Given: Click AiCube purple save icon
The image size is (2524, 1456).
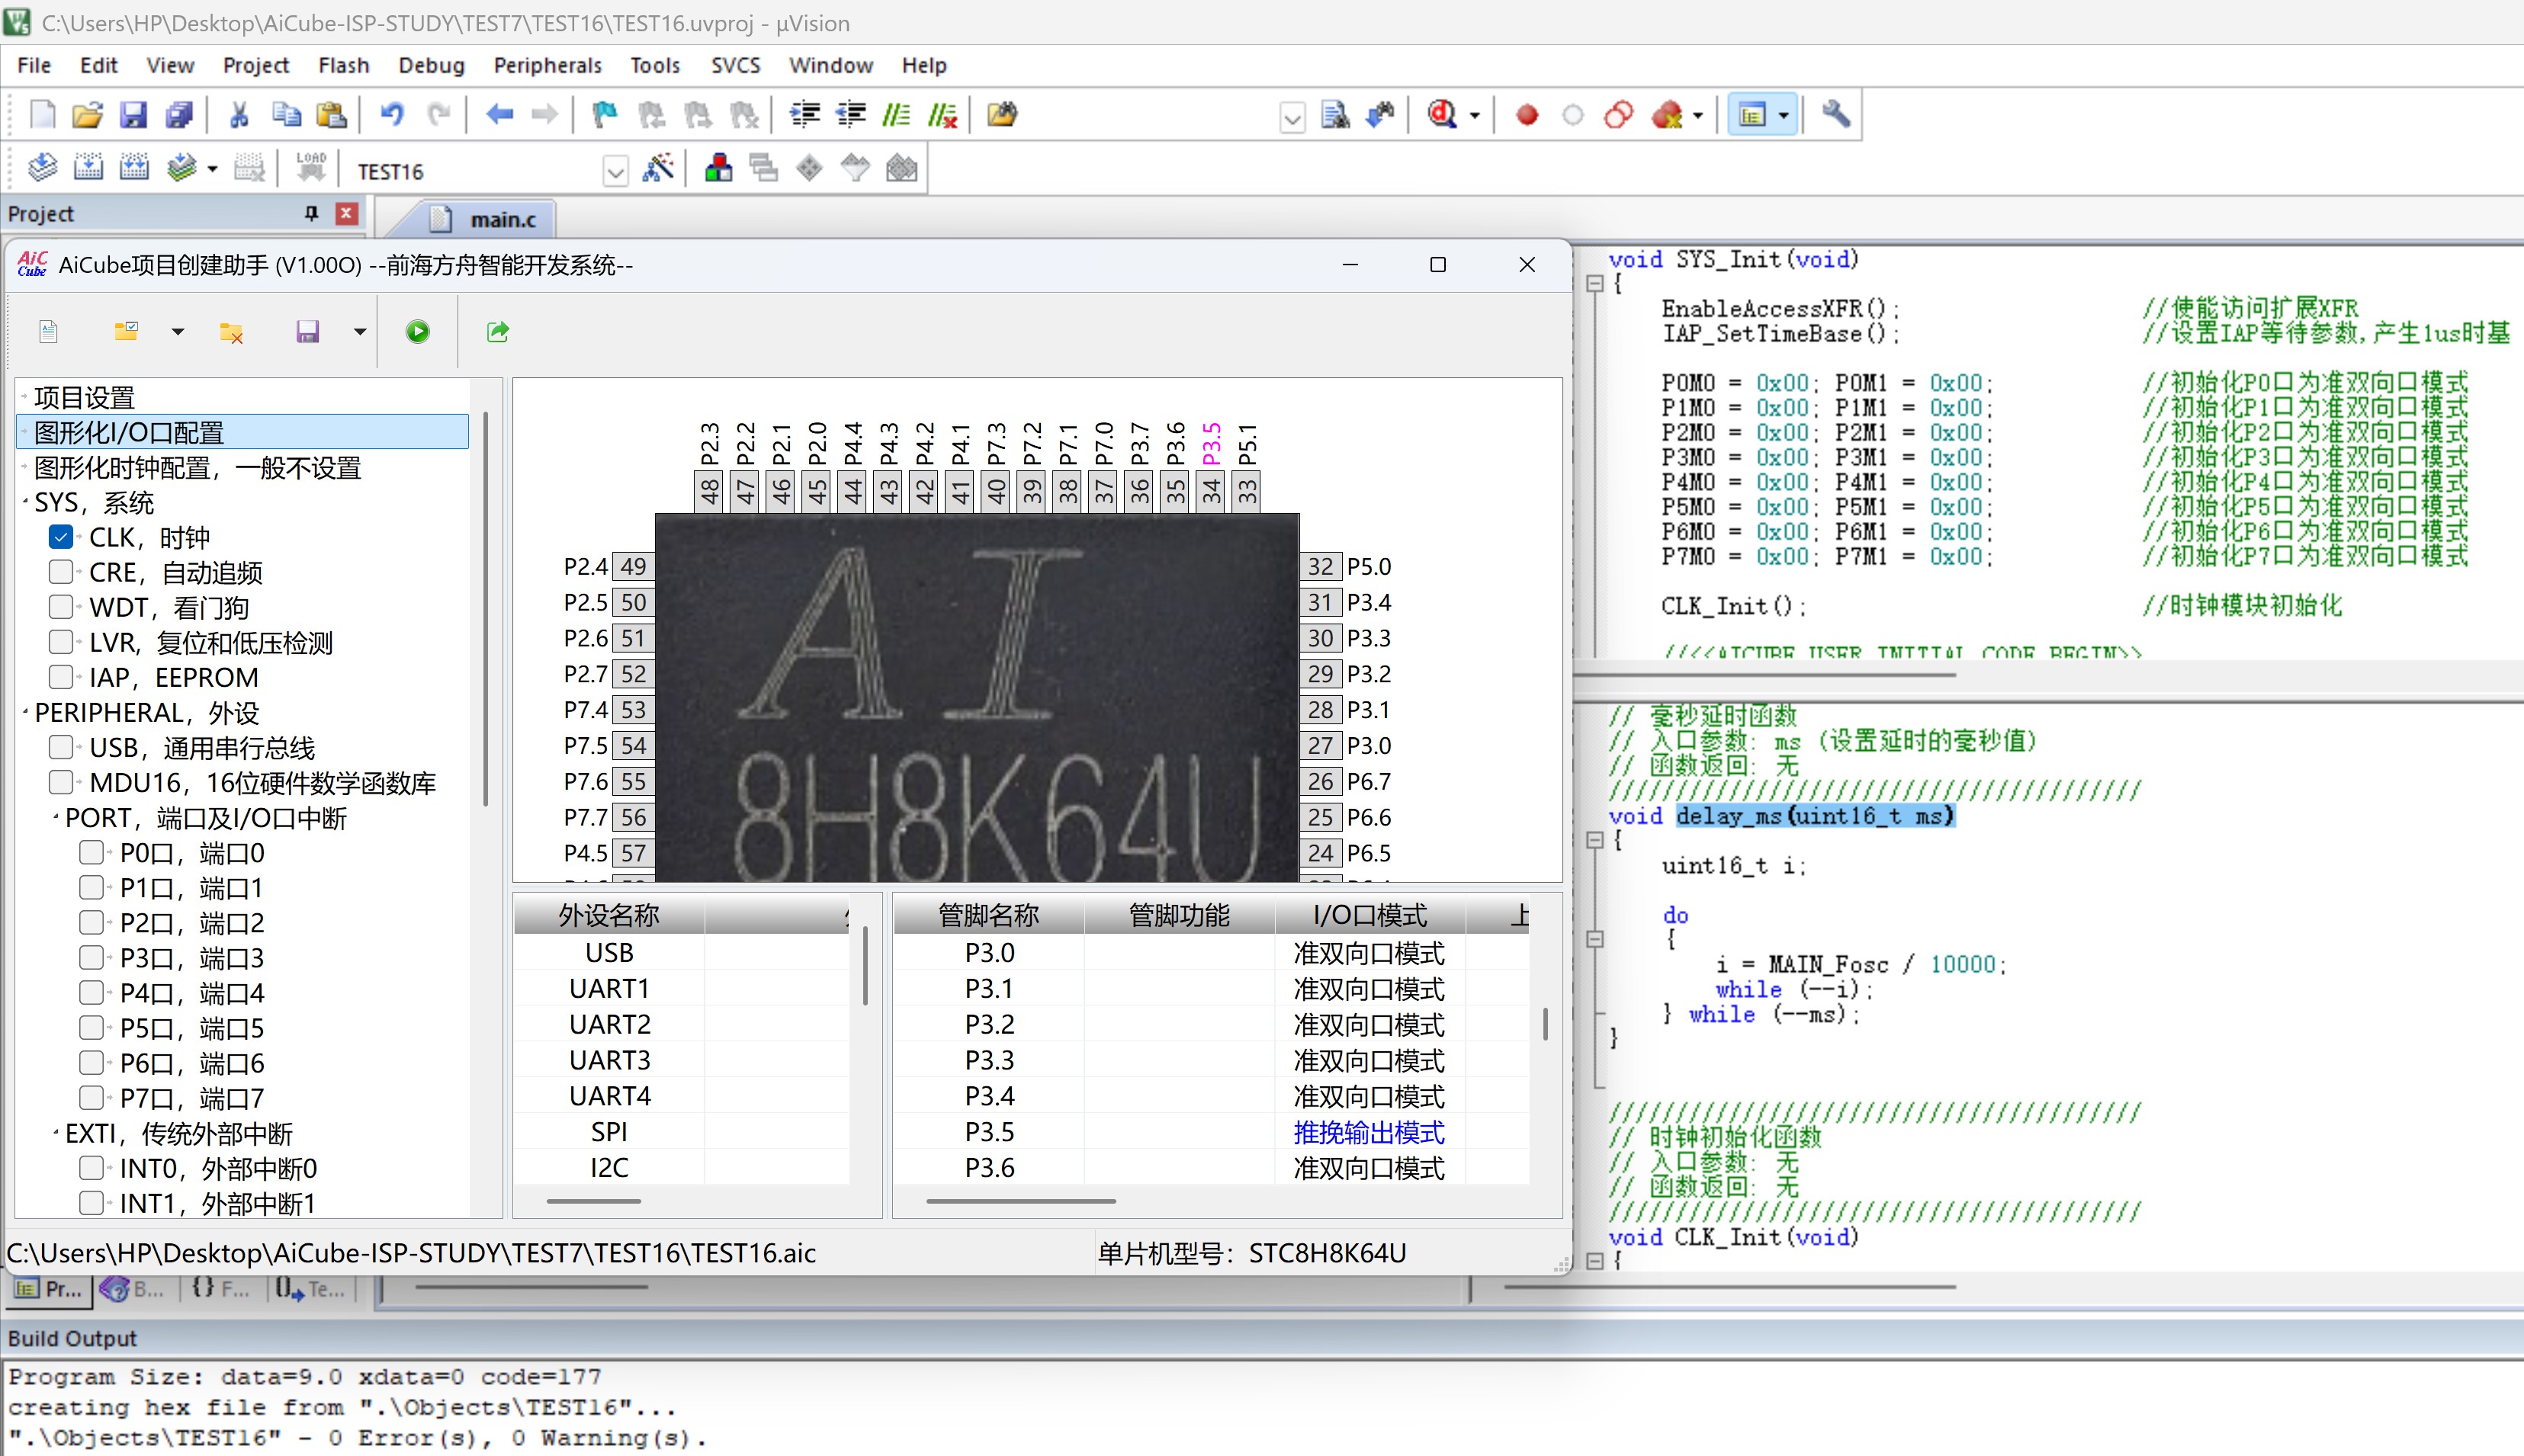Looking at the screenshot, I should [x=307, y=331].
